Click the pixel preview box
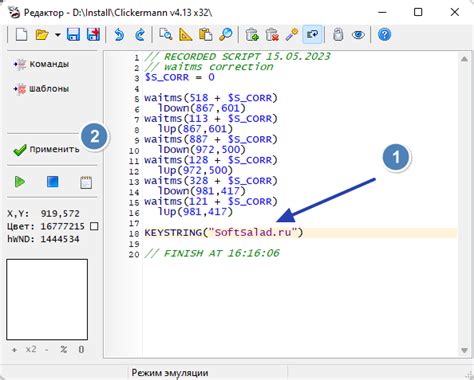Image resolution: width=474 pixels, height=380 pixels. 47,299
